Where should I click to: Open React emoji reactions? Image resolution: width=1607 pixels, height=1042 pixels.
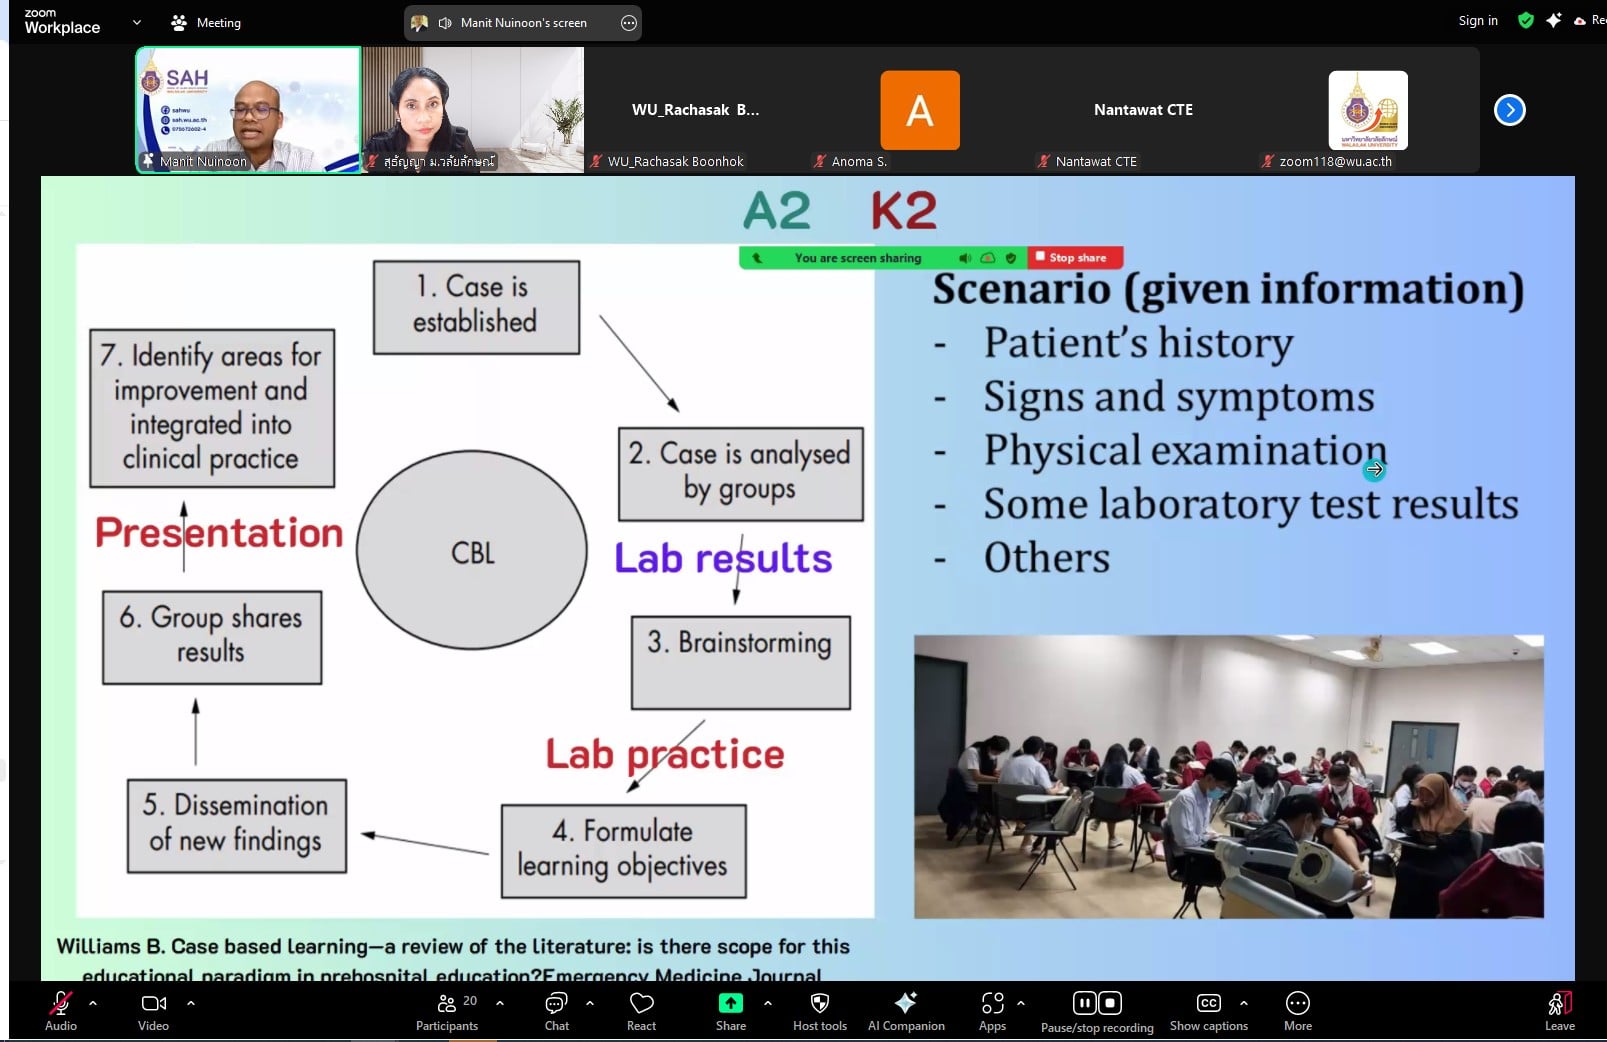pyautogui.click(x=641, y=1004)
